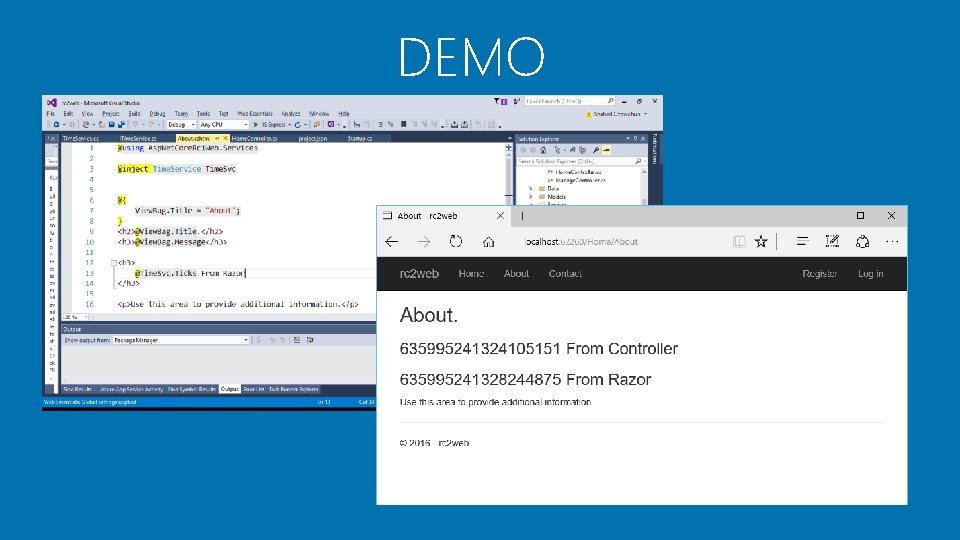
Task: Open the Show output from dropdown
Action: click(x=181, y=340)
